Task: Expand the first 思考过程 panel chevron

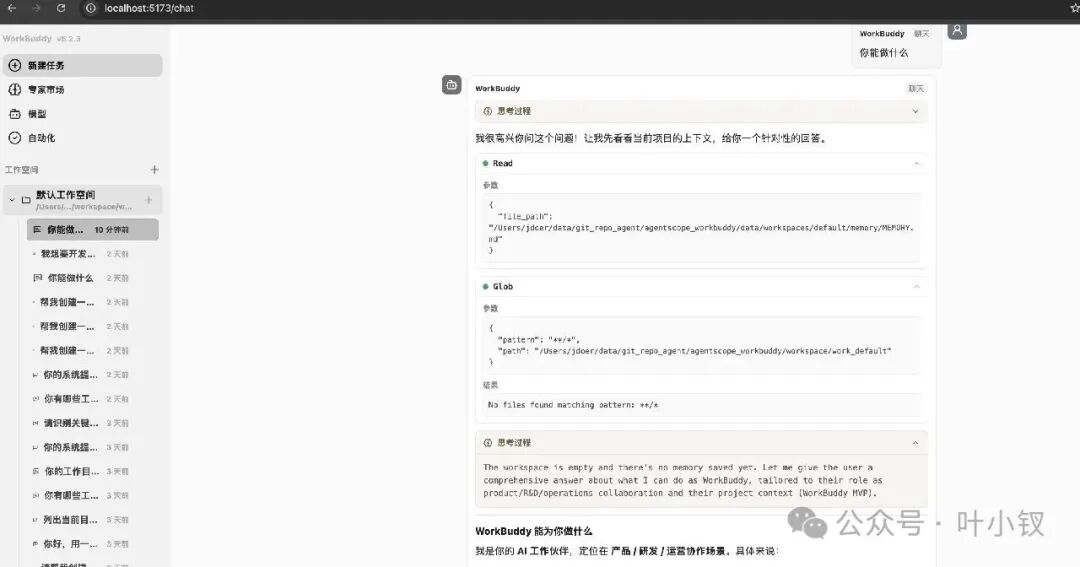Action: coord(915,111)
